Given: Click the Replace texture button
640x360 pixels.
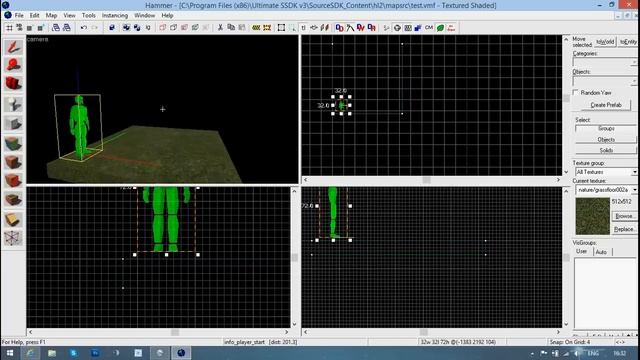Looking at the screenshot, I should coord(624,229).
